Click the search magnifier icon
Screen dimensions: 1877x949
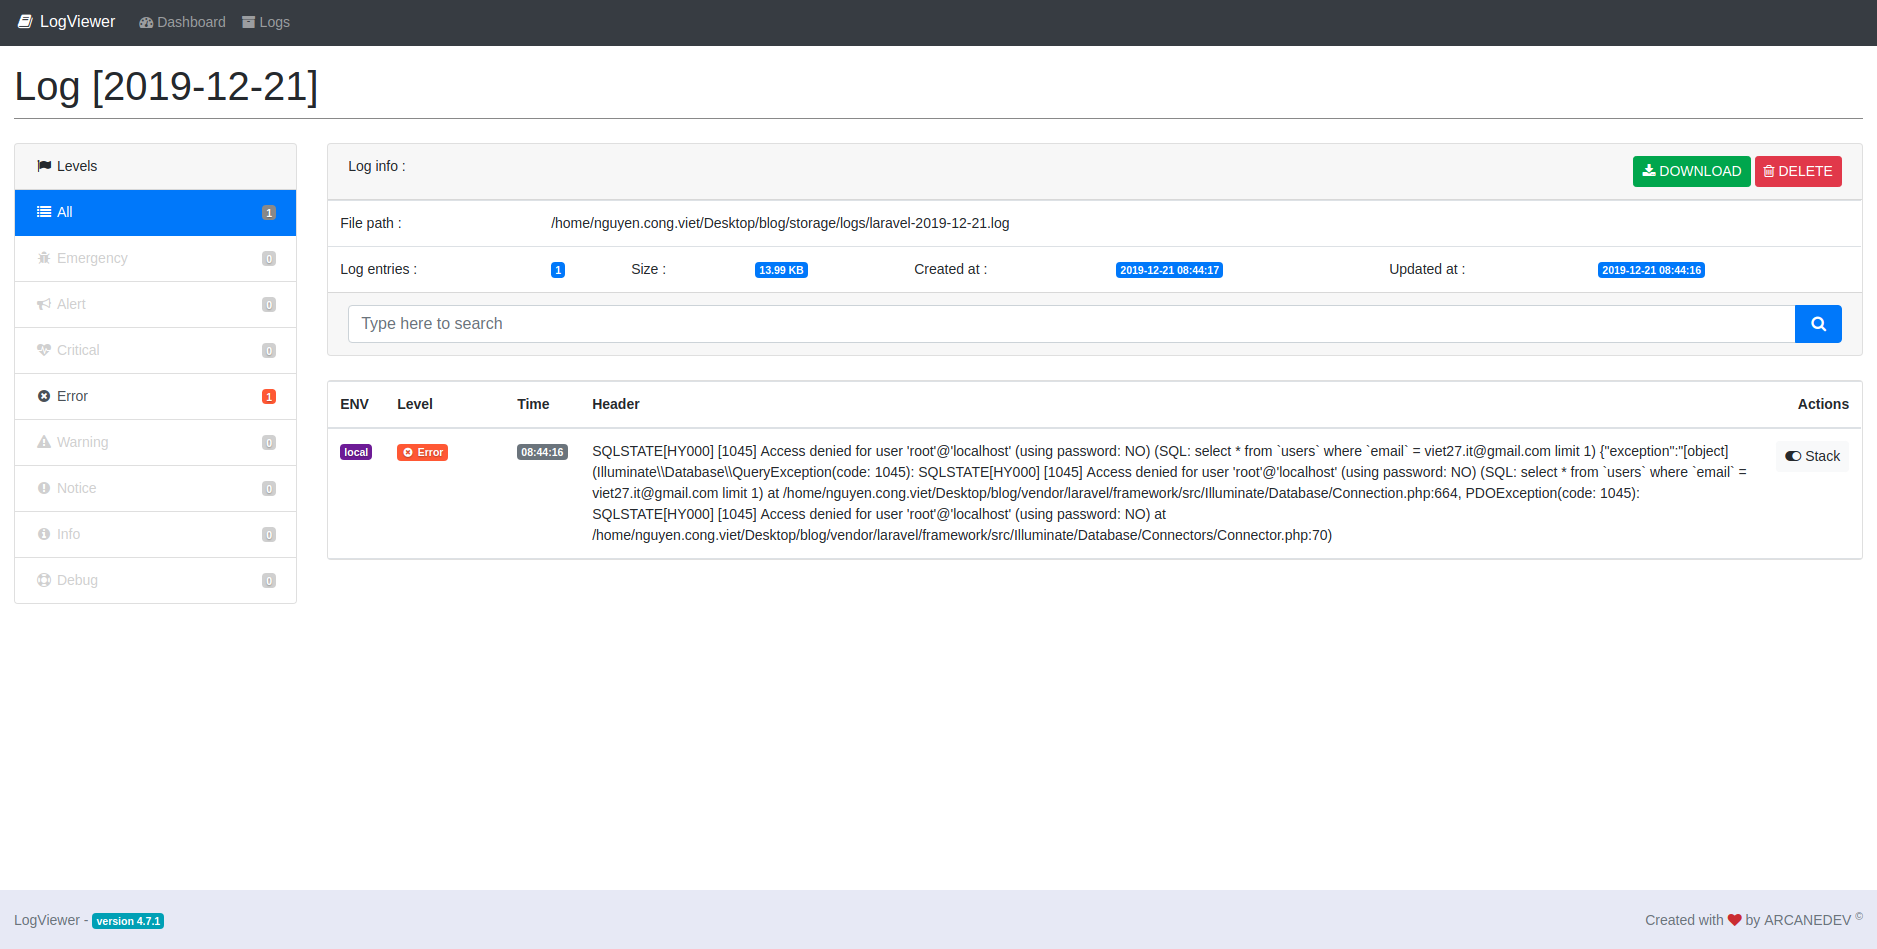[1818, 323]
